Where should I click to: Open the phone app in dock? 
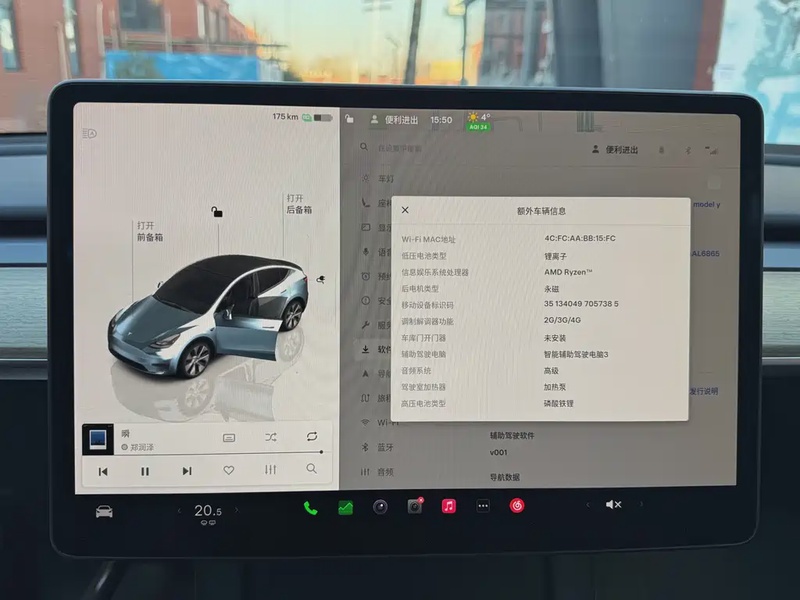(310, 507)
